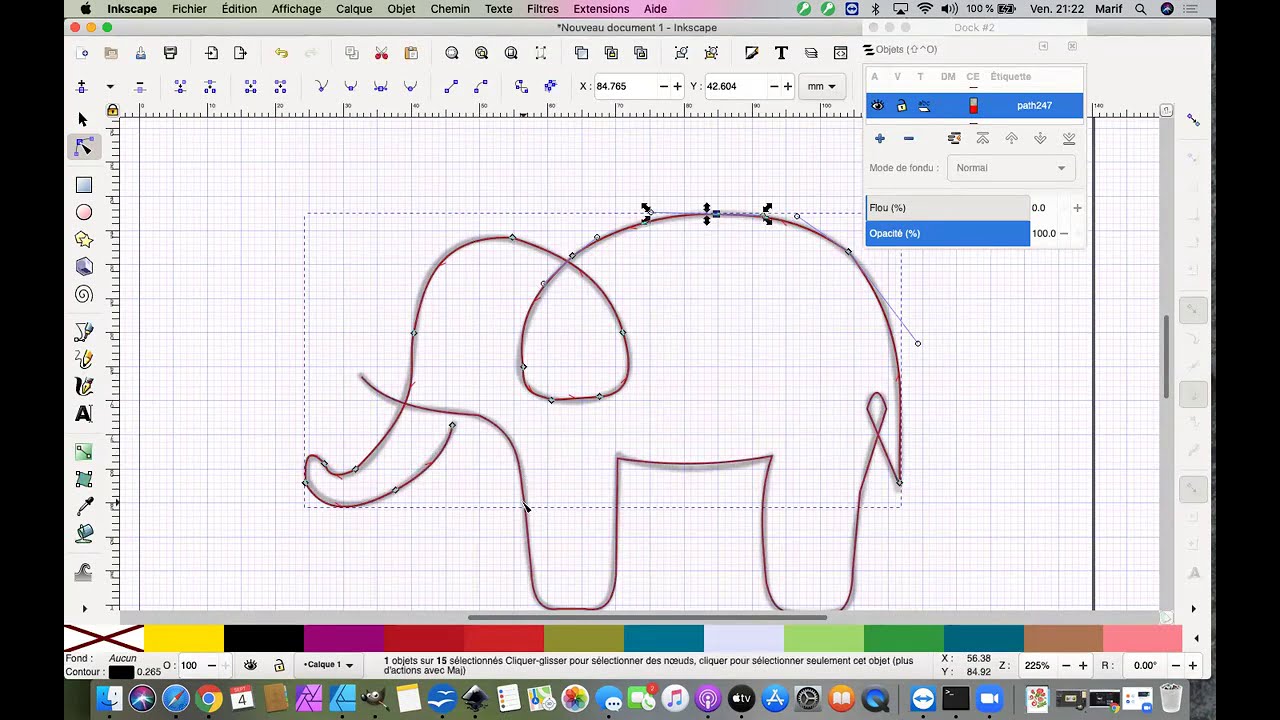The image size is (1280, 720).
Task: Open the Calque 1 layer selector
Action: 328,665
